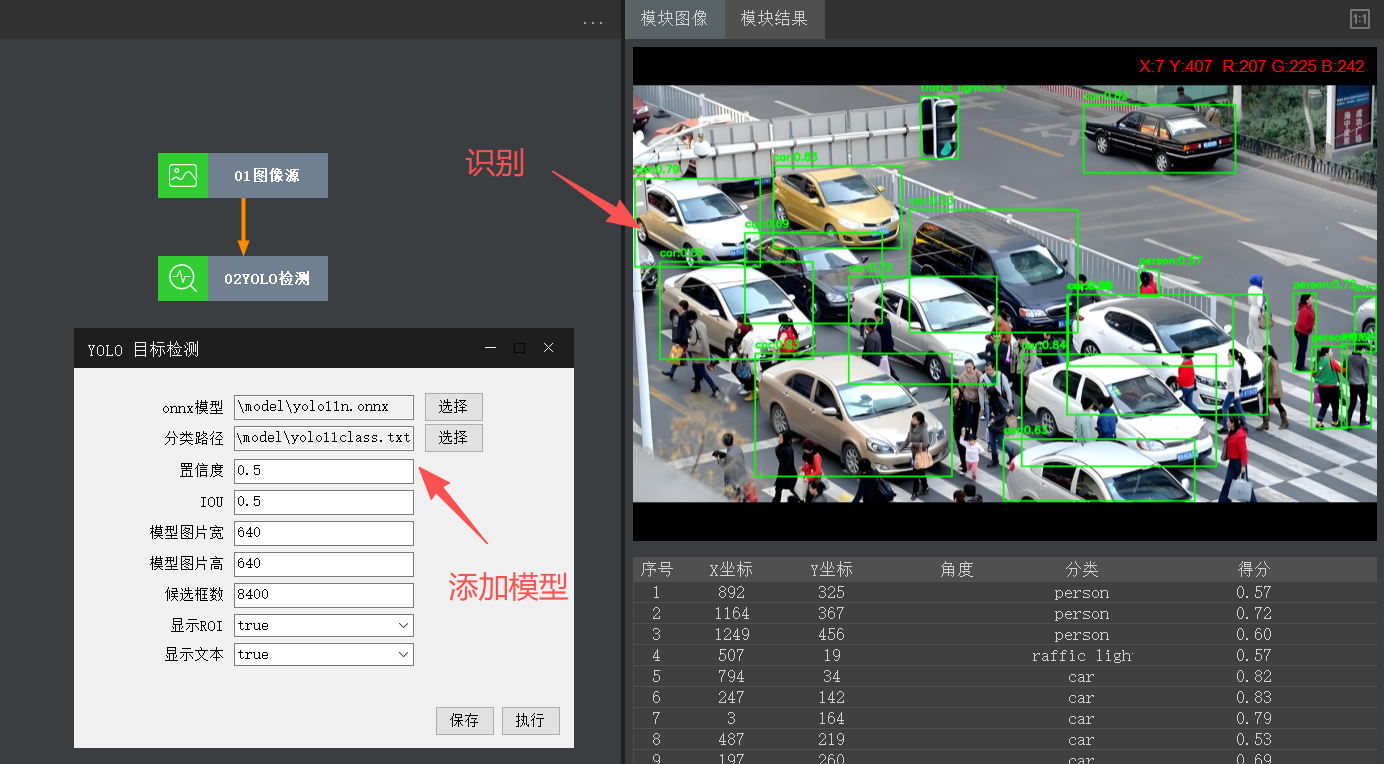Focus the IOU input field
The height and width of the screenshot is (764, 1384).
(x=324, y=501)
